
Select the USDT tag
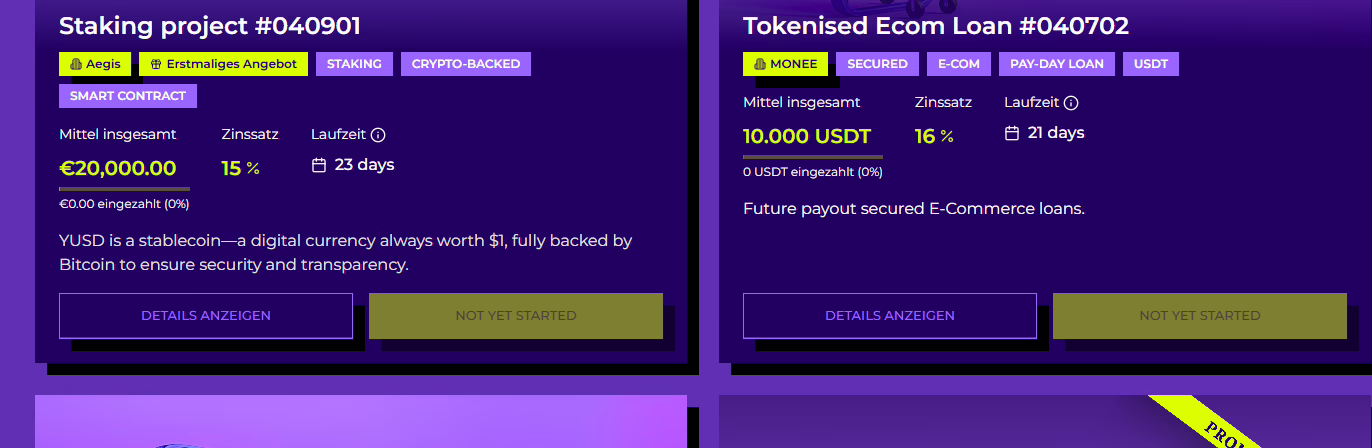[x=1151, y=64]
